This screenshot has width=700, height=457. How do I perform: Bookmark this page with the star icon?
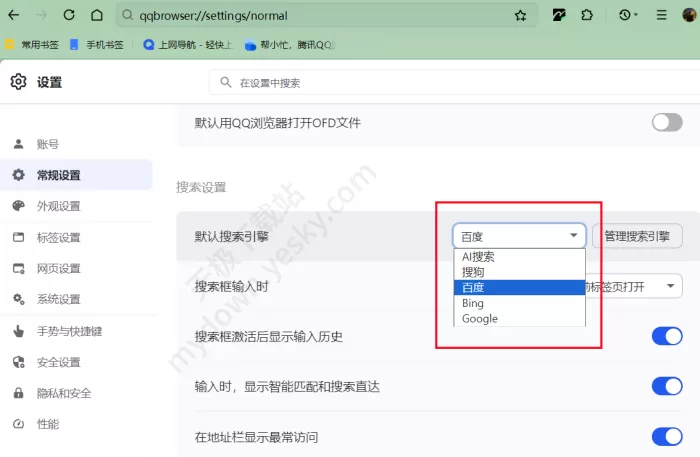pos(520,16)
